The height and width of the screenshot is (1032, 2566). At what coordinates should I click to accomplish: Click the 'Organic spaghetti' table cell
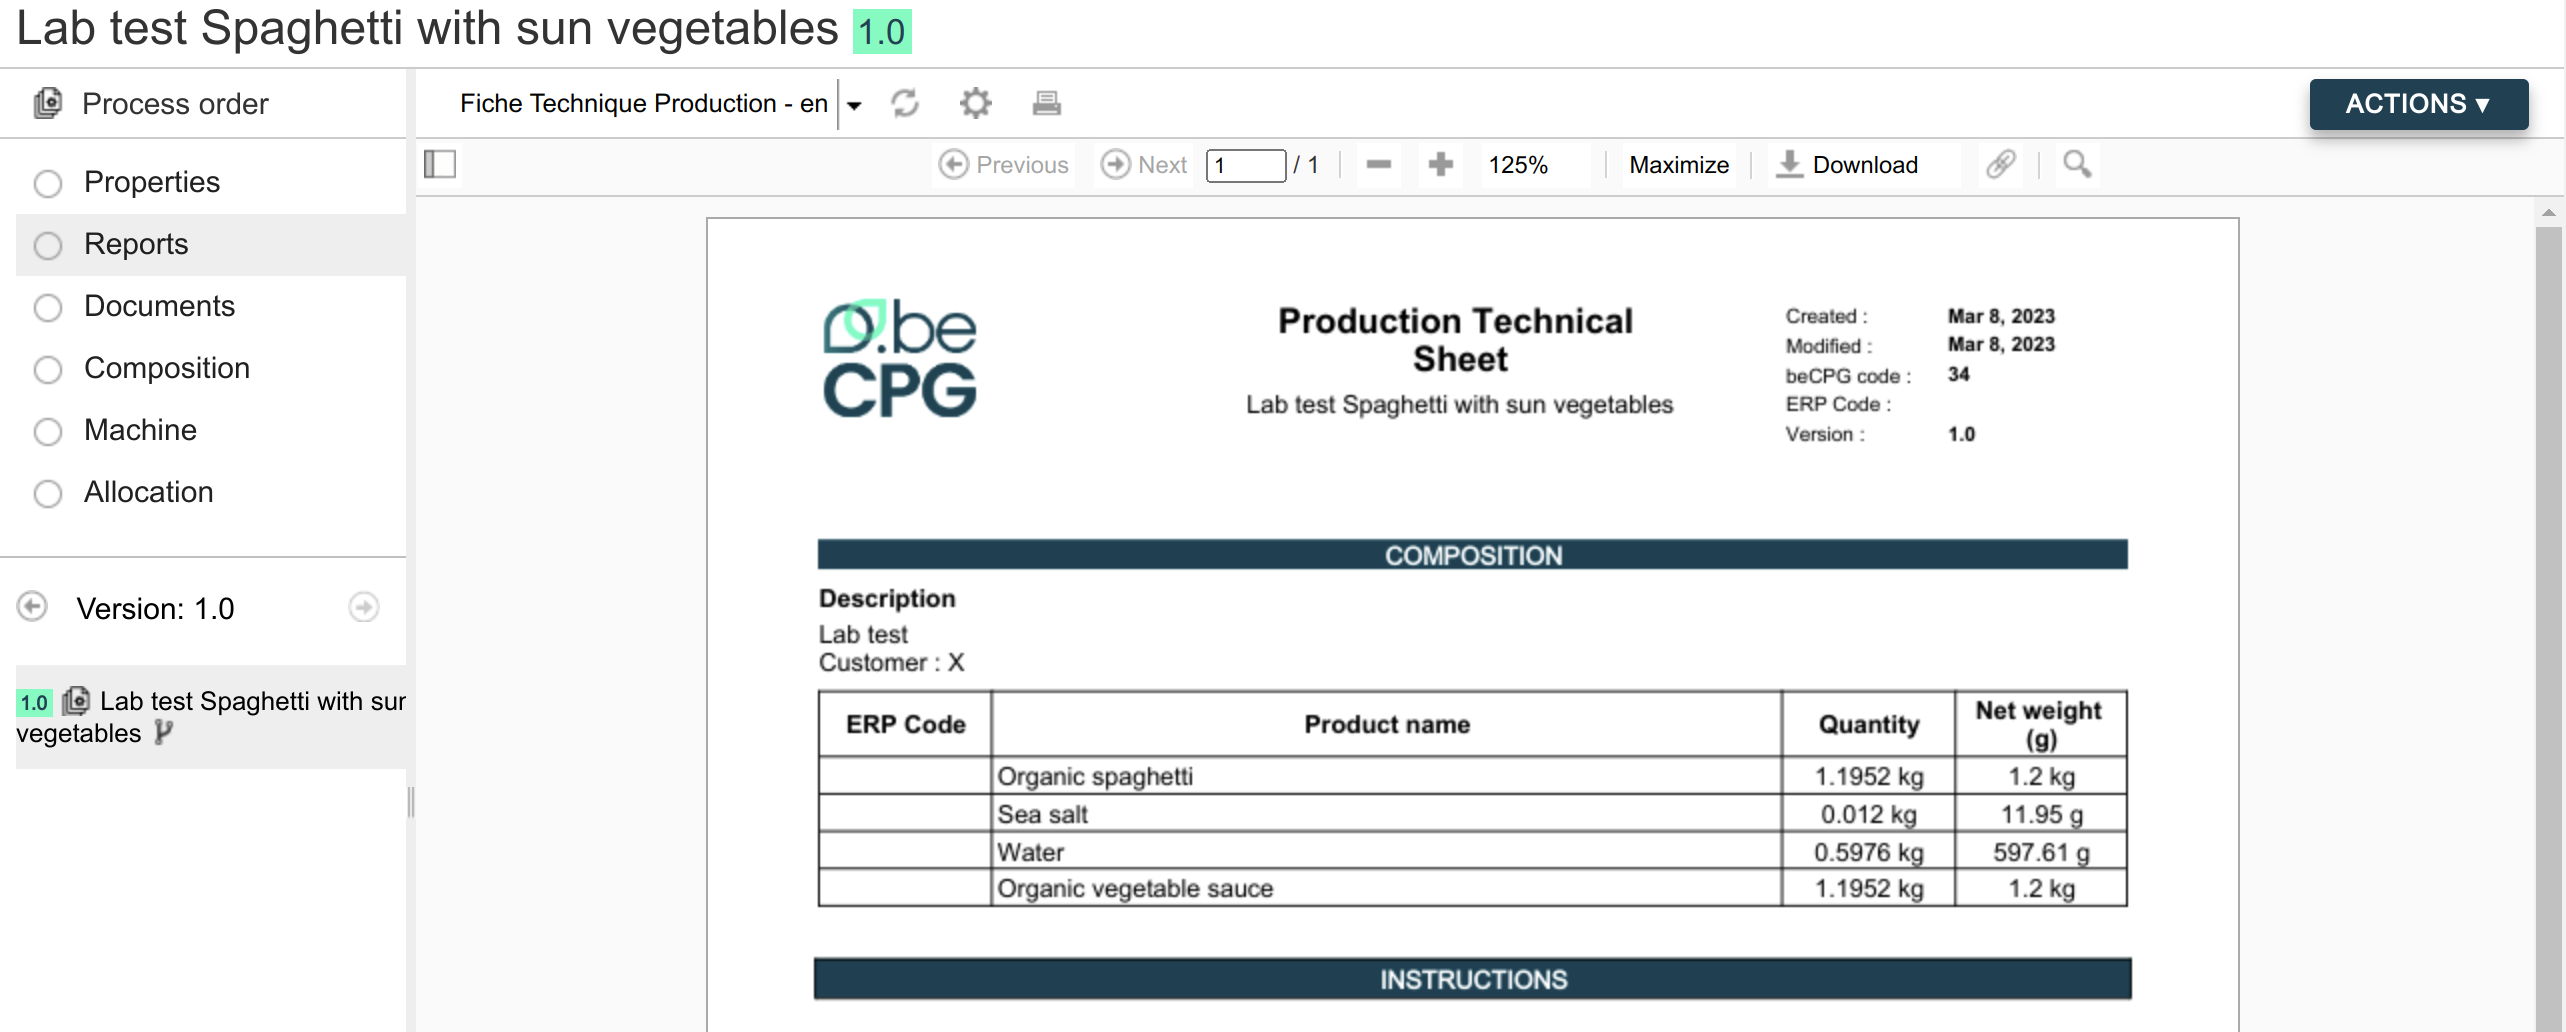point(1386,776)
